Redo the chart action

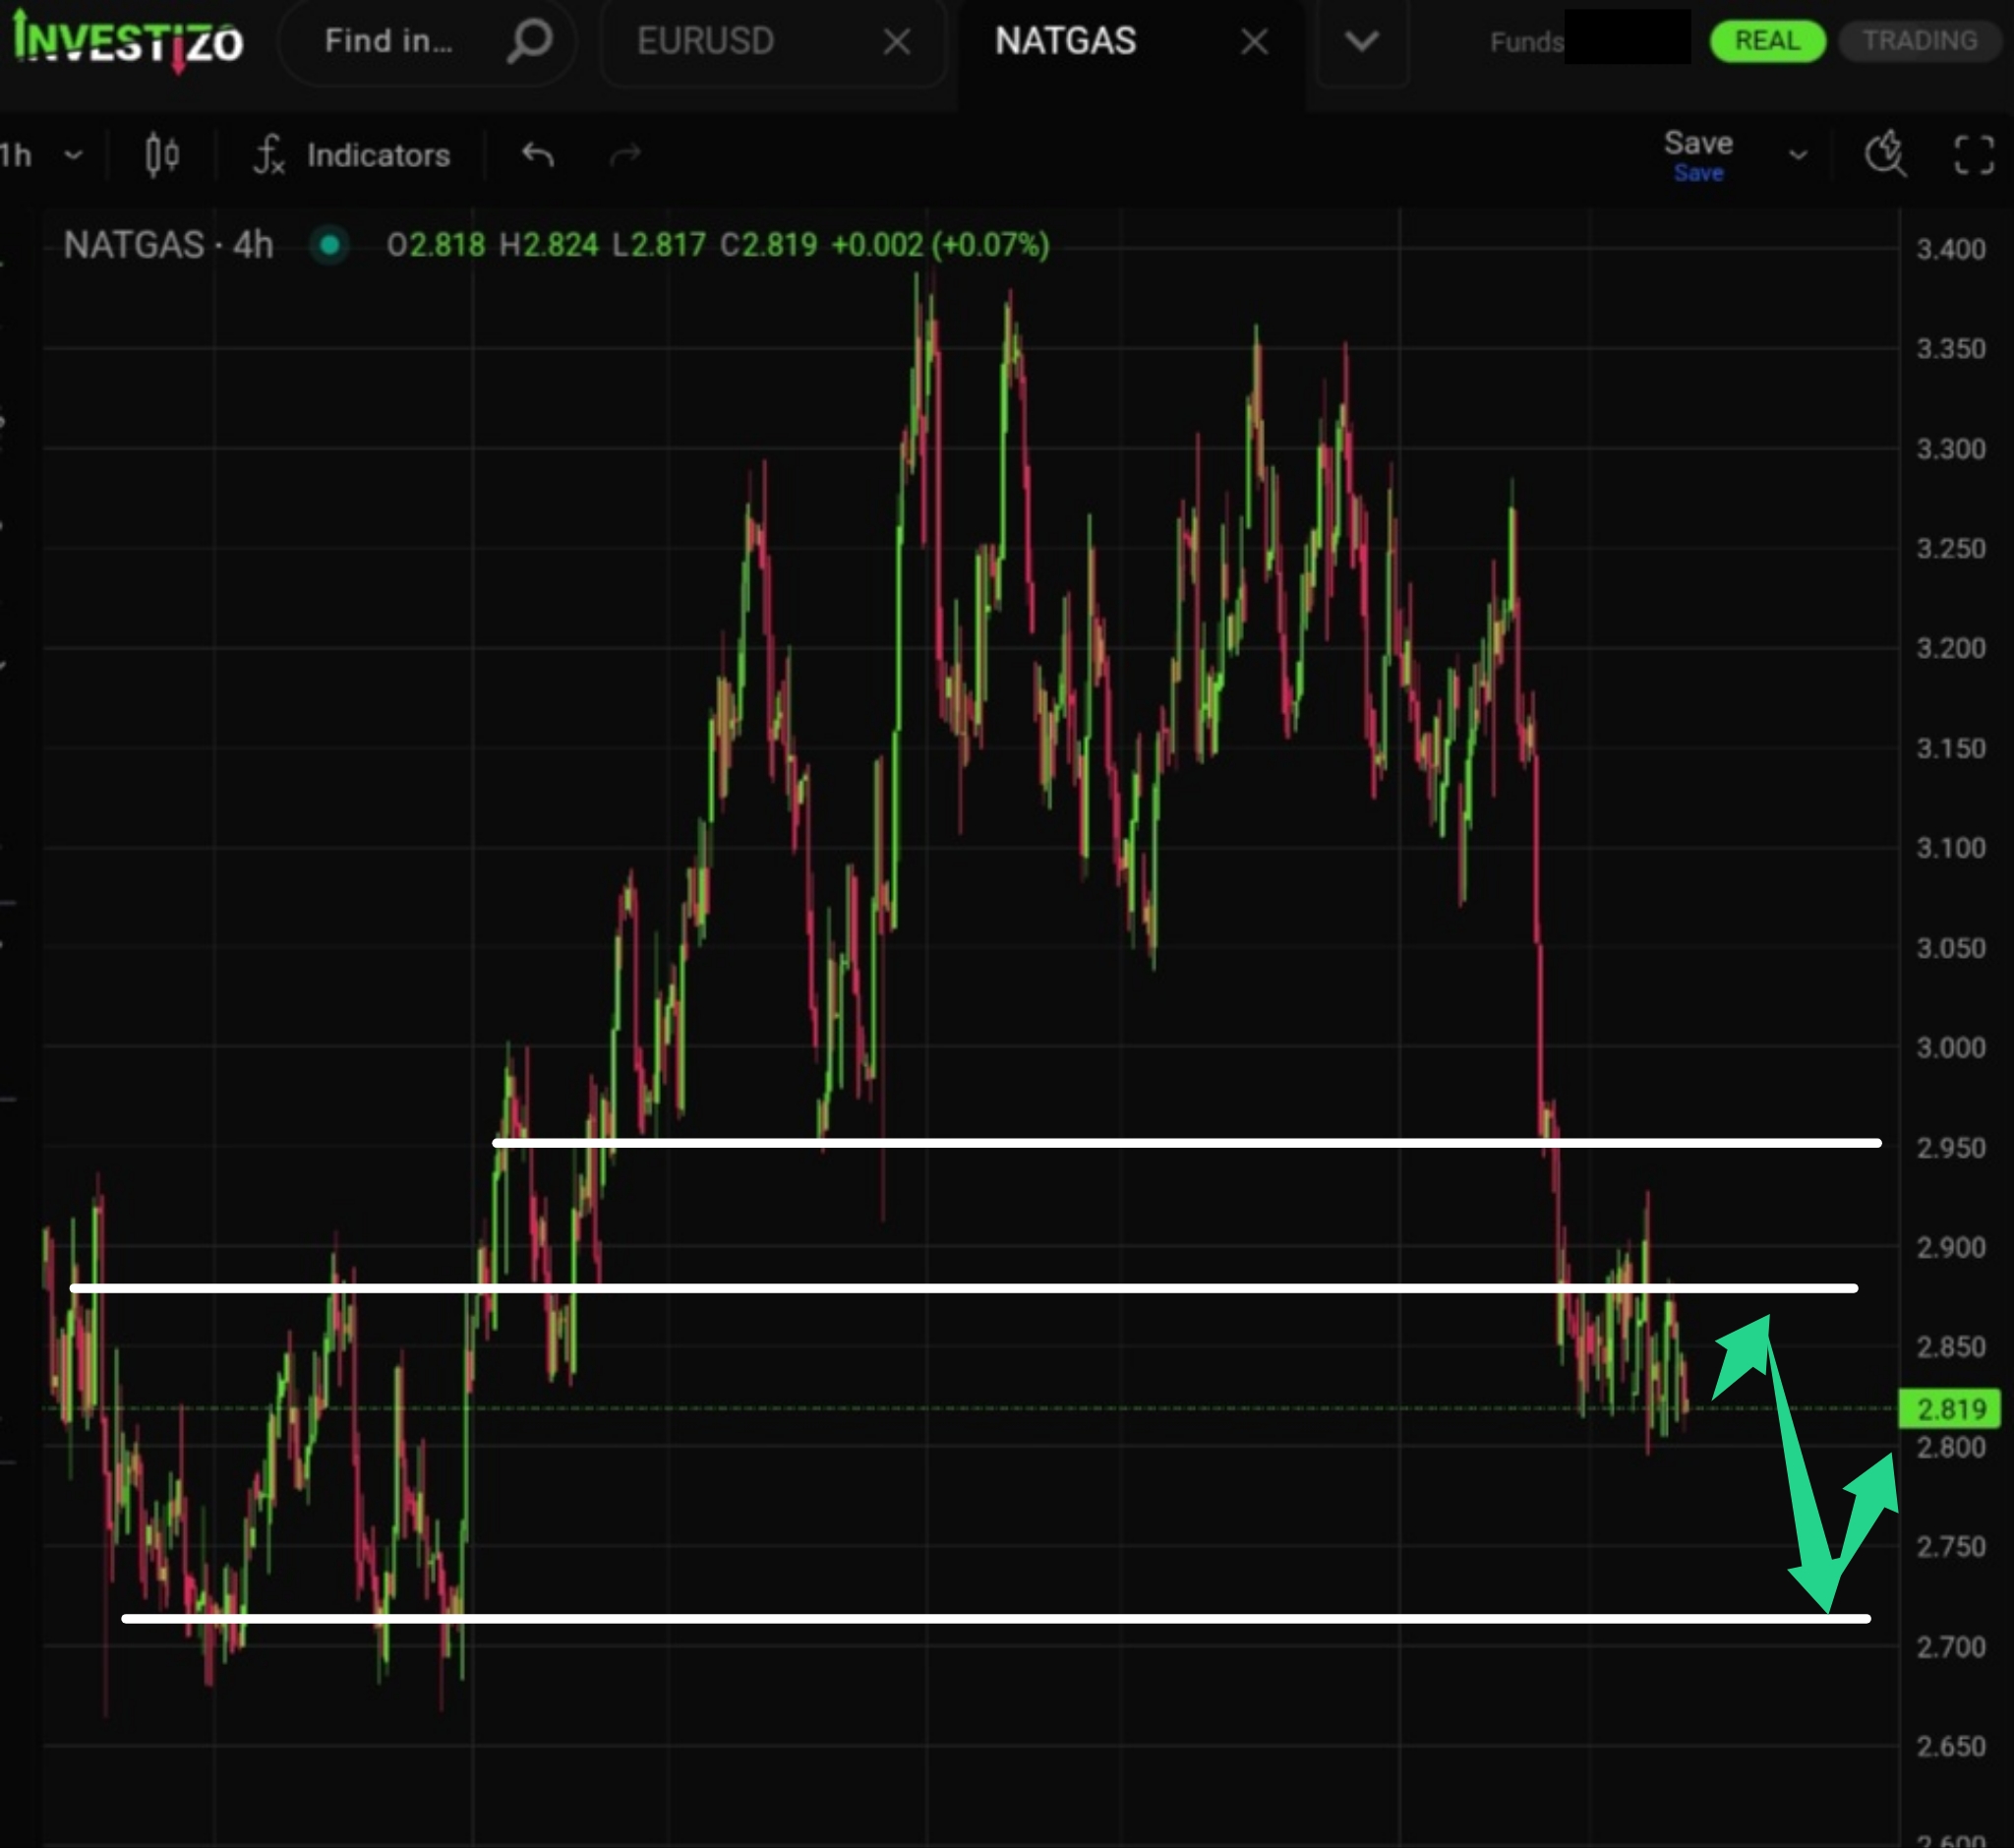[625, 155]
